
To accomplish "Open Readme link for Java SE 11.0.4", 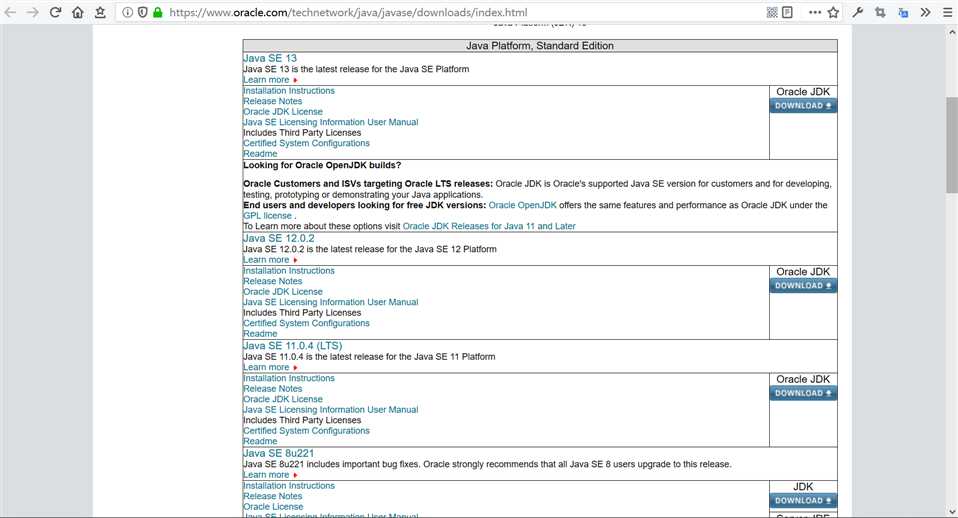I will 260,441.
